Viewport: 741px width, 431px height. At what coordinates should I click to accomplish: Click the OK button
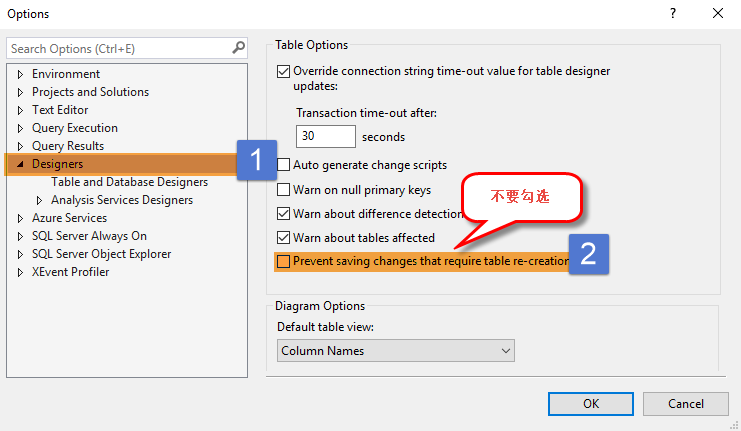[590, 403]
